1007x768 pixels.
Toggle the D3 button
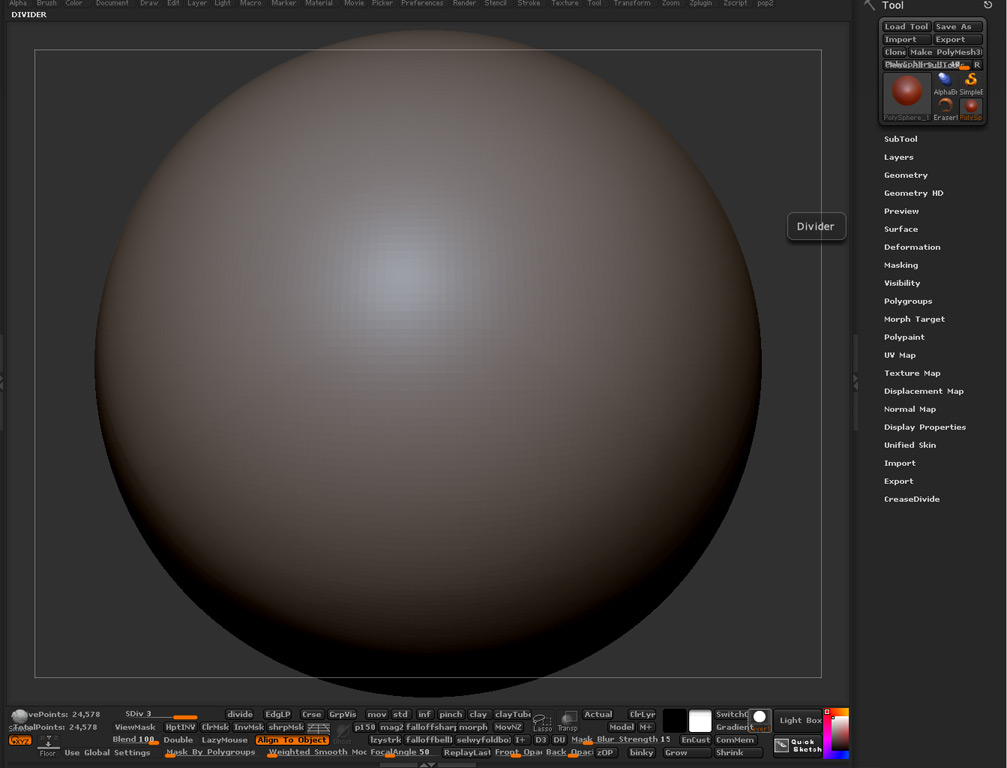pos(541,740)
